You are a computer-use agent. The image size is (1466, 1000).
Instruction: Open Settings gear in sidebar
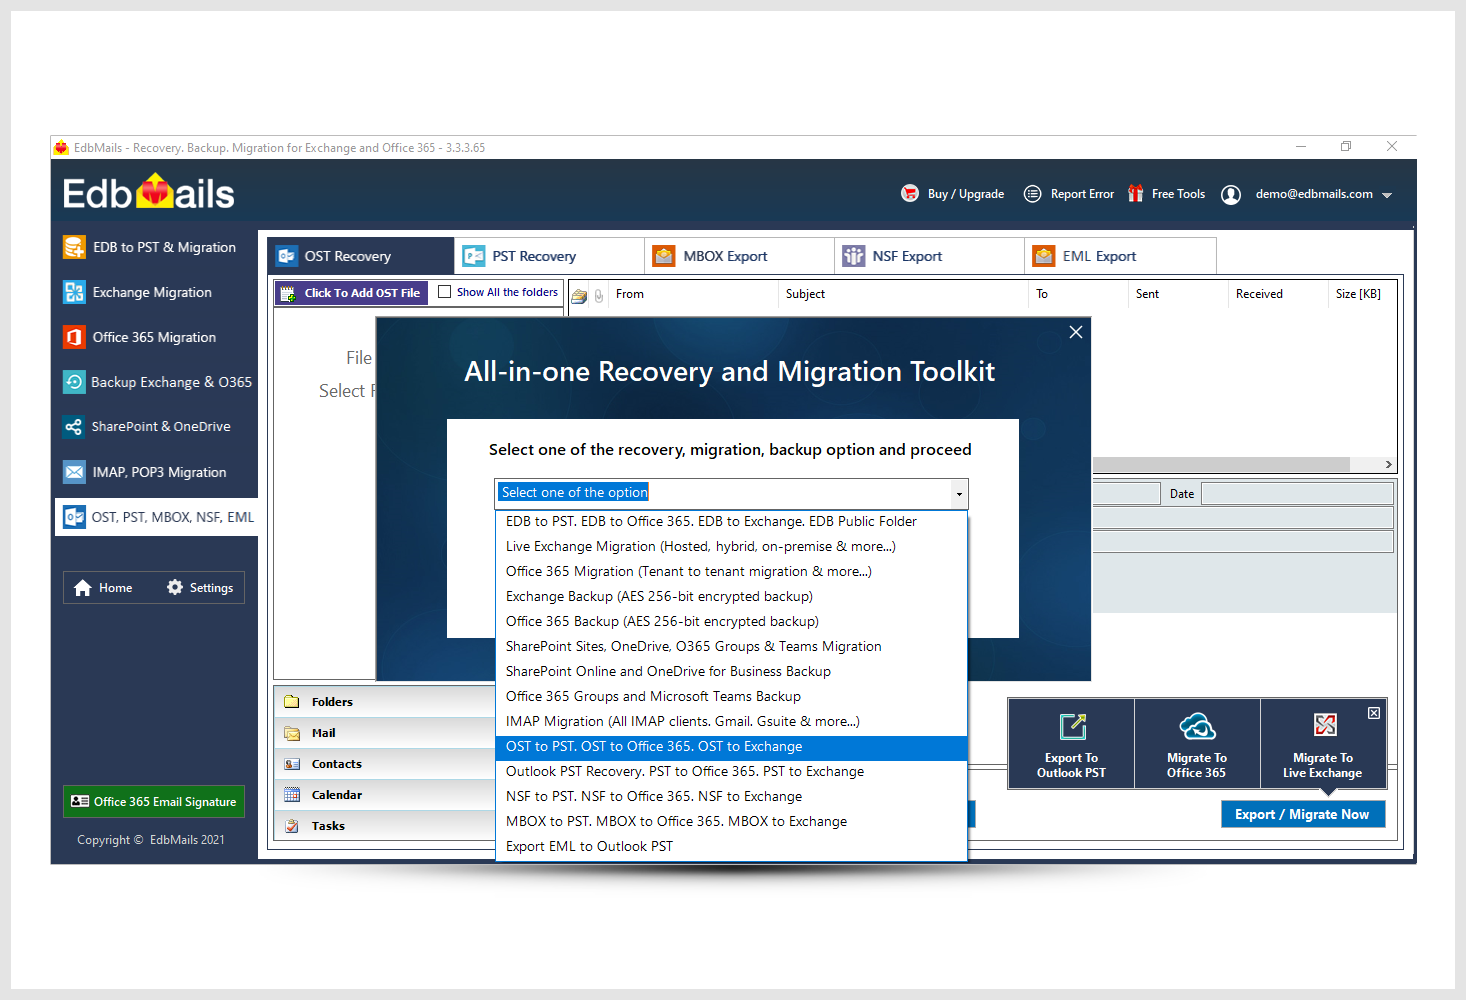[175, 588]
